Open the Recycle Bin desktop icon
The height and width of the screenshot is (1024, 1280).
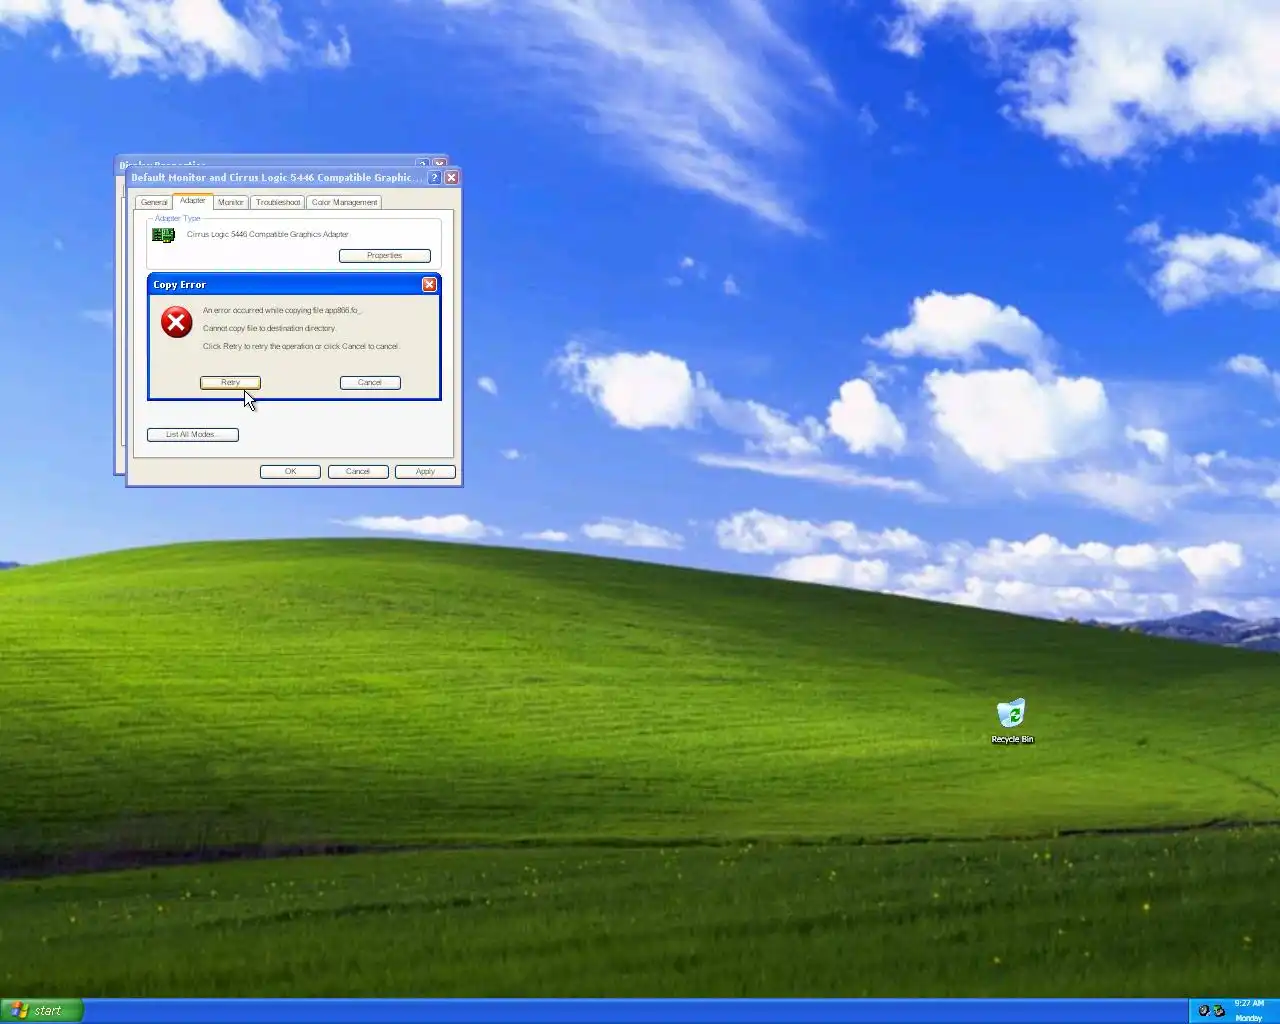(1012, 721)
